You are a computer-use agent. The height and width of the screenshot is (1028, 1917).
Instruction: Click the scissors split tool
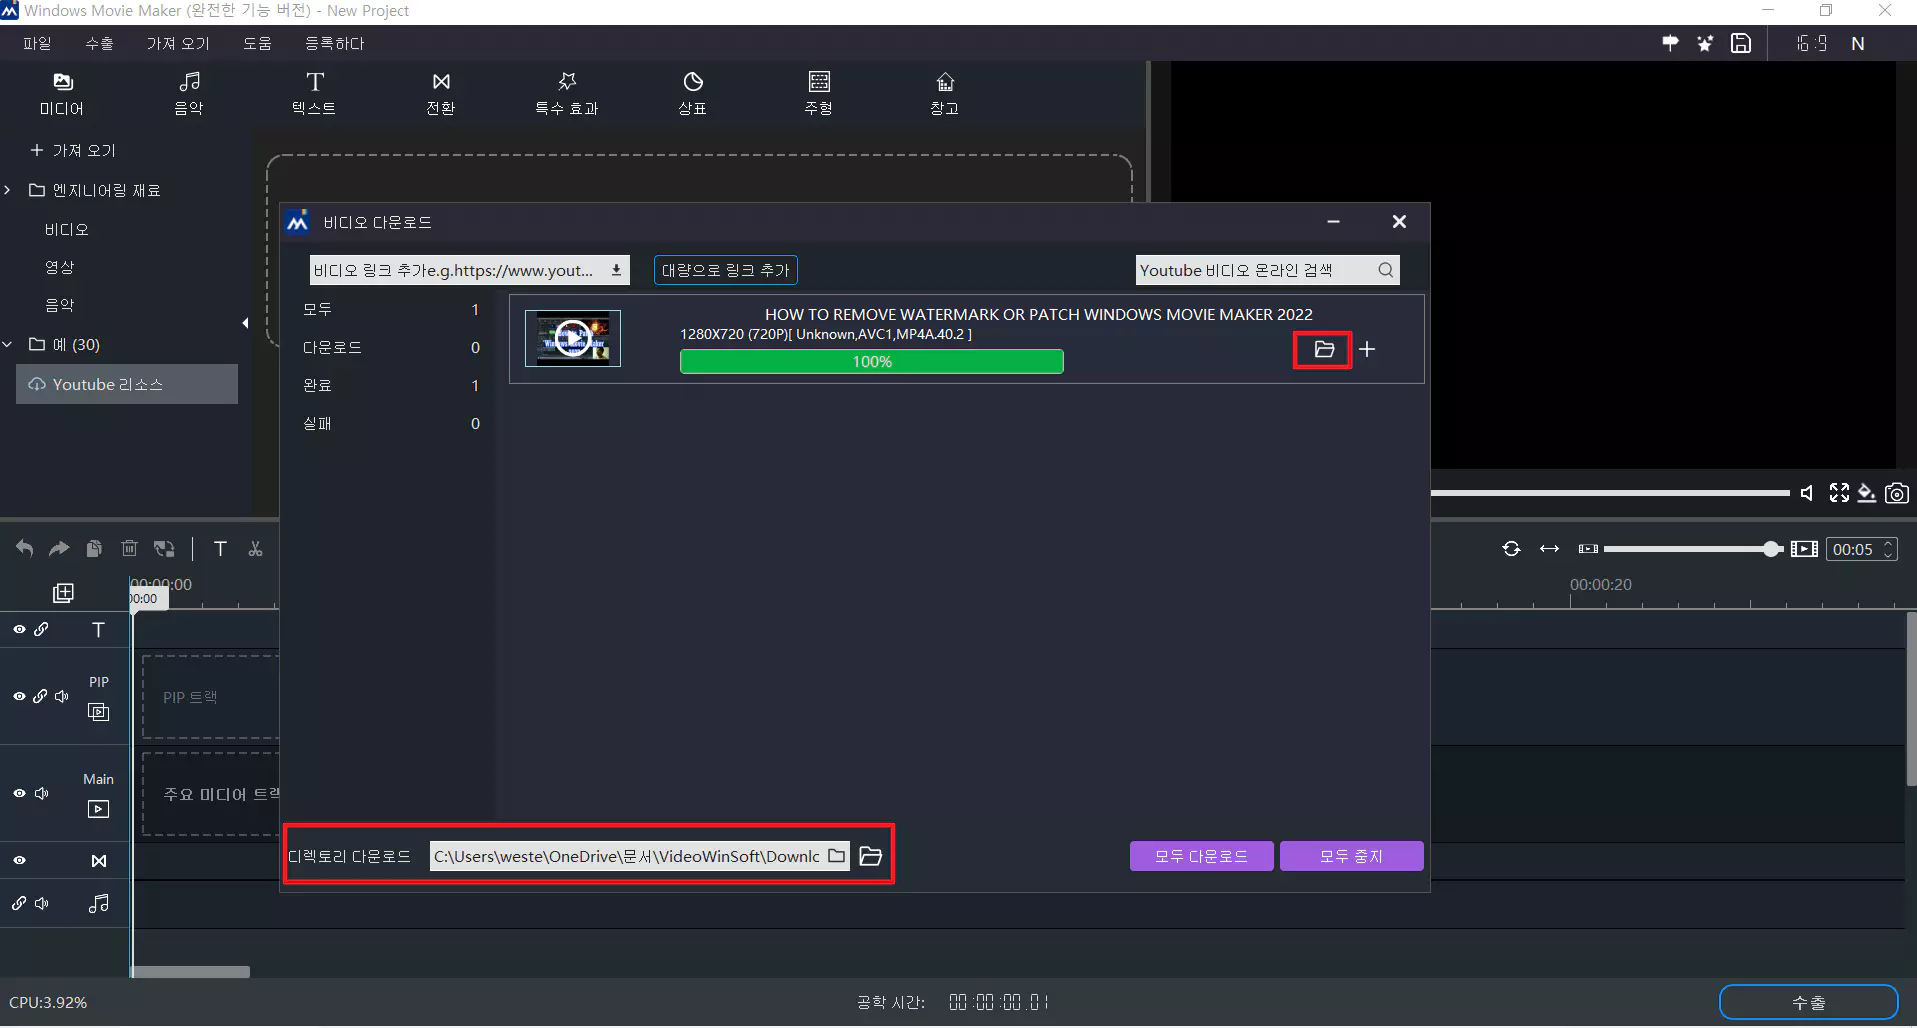pyautogui.click(x=255, y=548)
